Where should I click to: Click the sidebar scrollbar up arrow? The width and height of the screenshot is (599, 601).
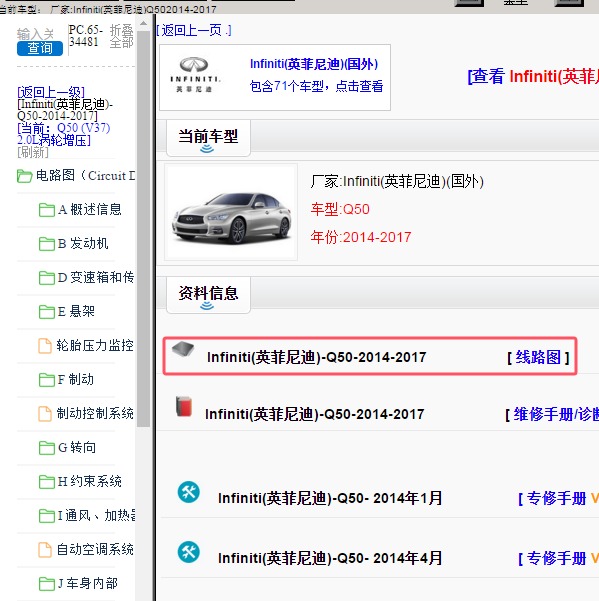click(143, 23)
